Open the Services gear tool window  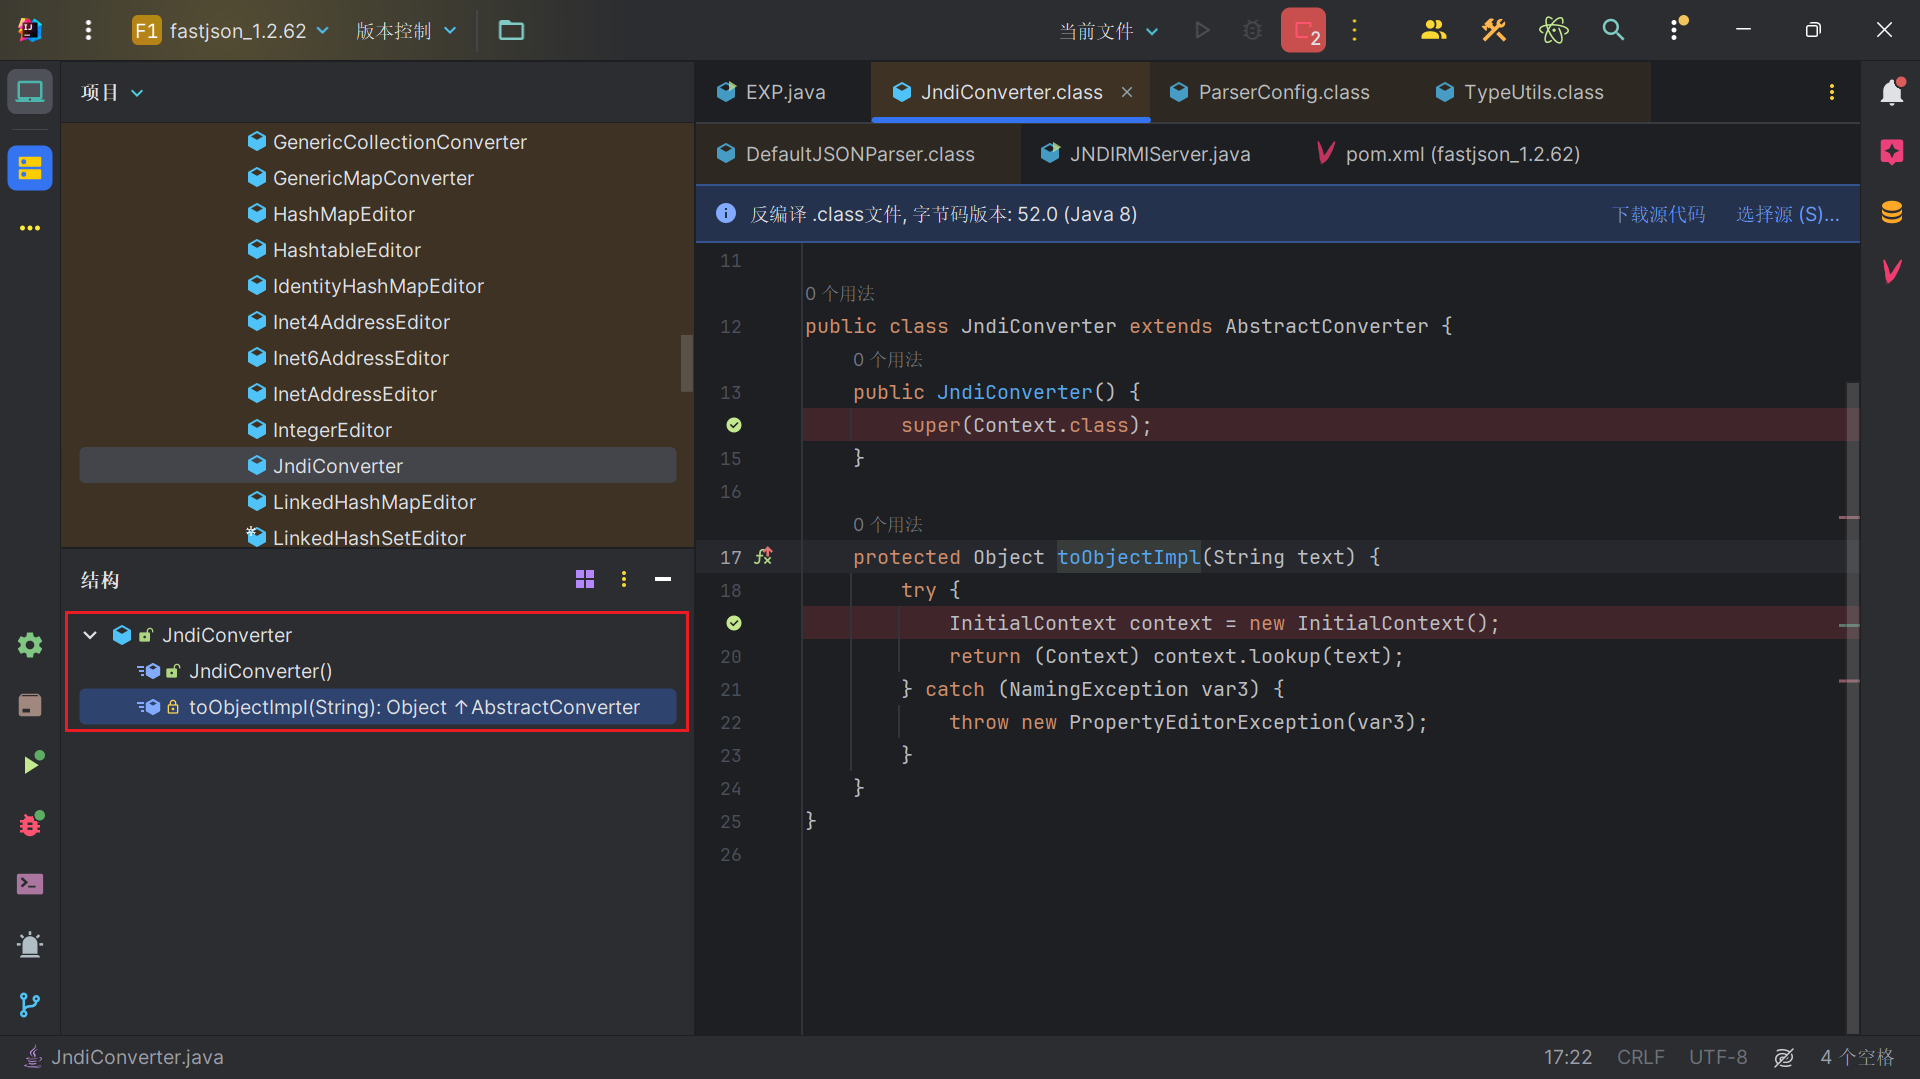30,645
